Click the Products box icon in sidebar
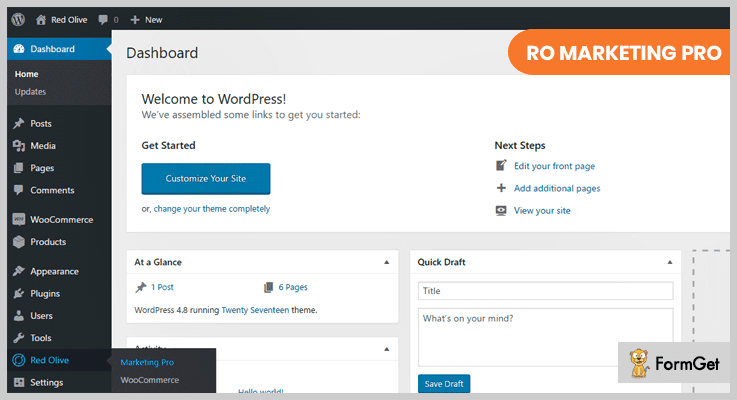This screenshot has height=400, width=737. (x=19, y=242)
